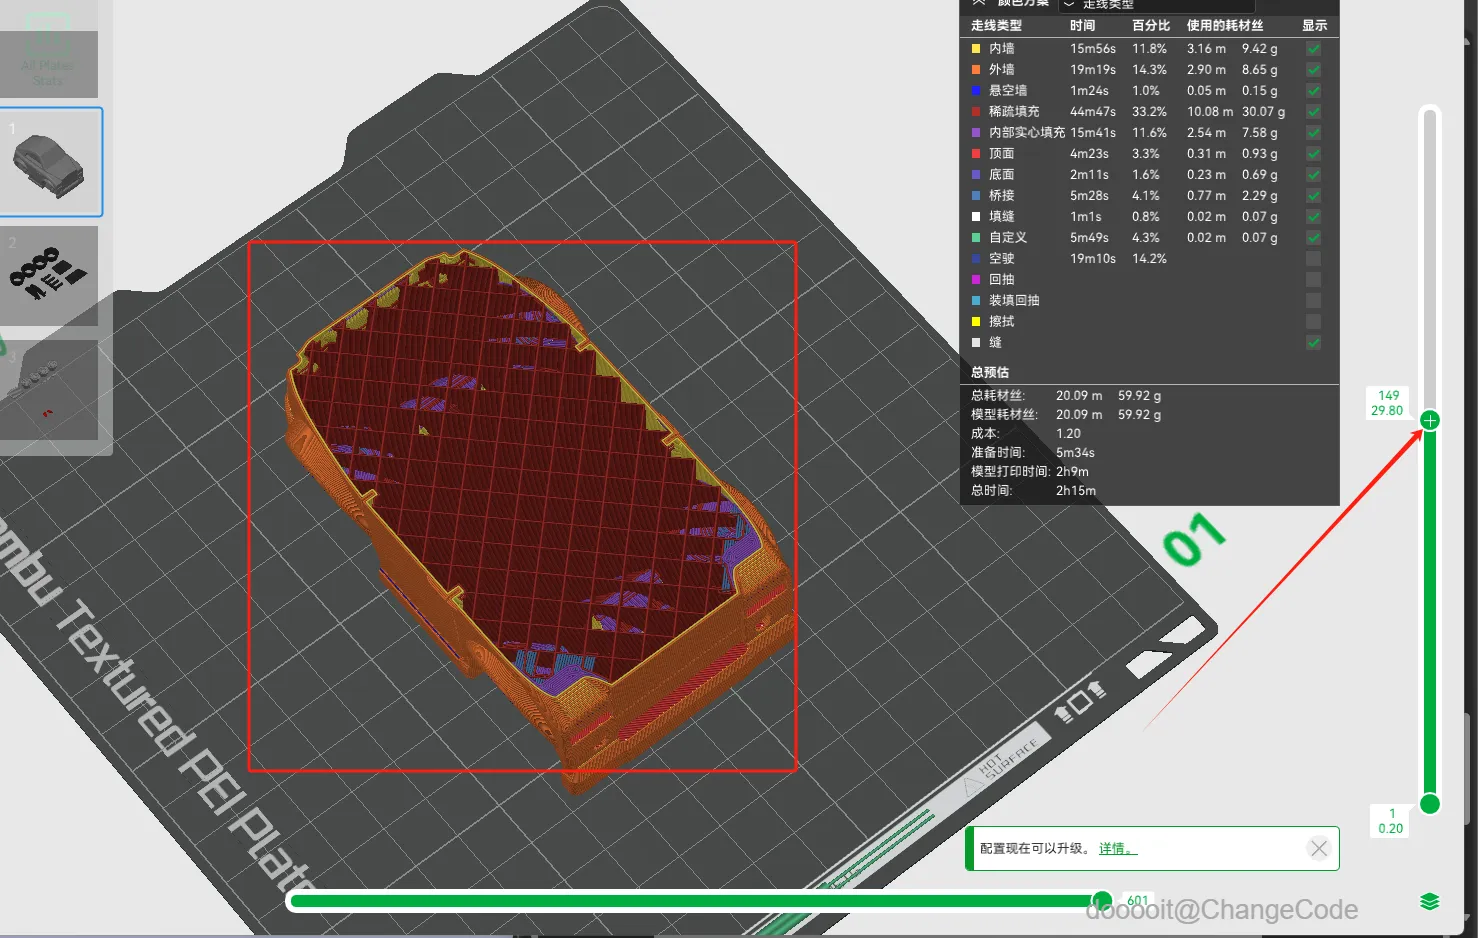1478x938 pixels.
Task: Enable display of 空驶 travel moves
Action: tap(1313, 258)
